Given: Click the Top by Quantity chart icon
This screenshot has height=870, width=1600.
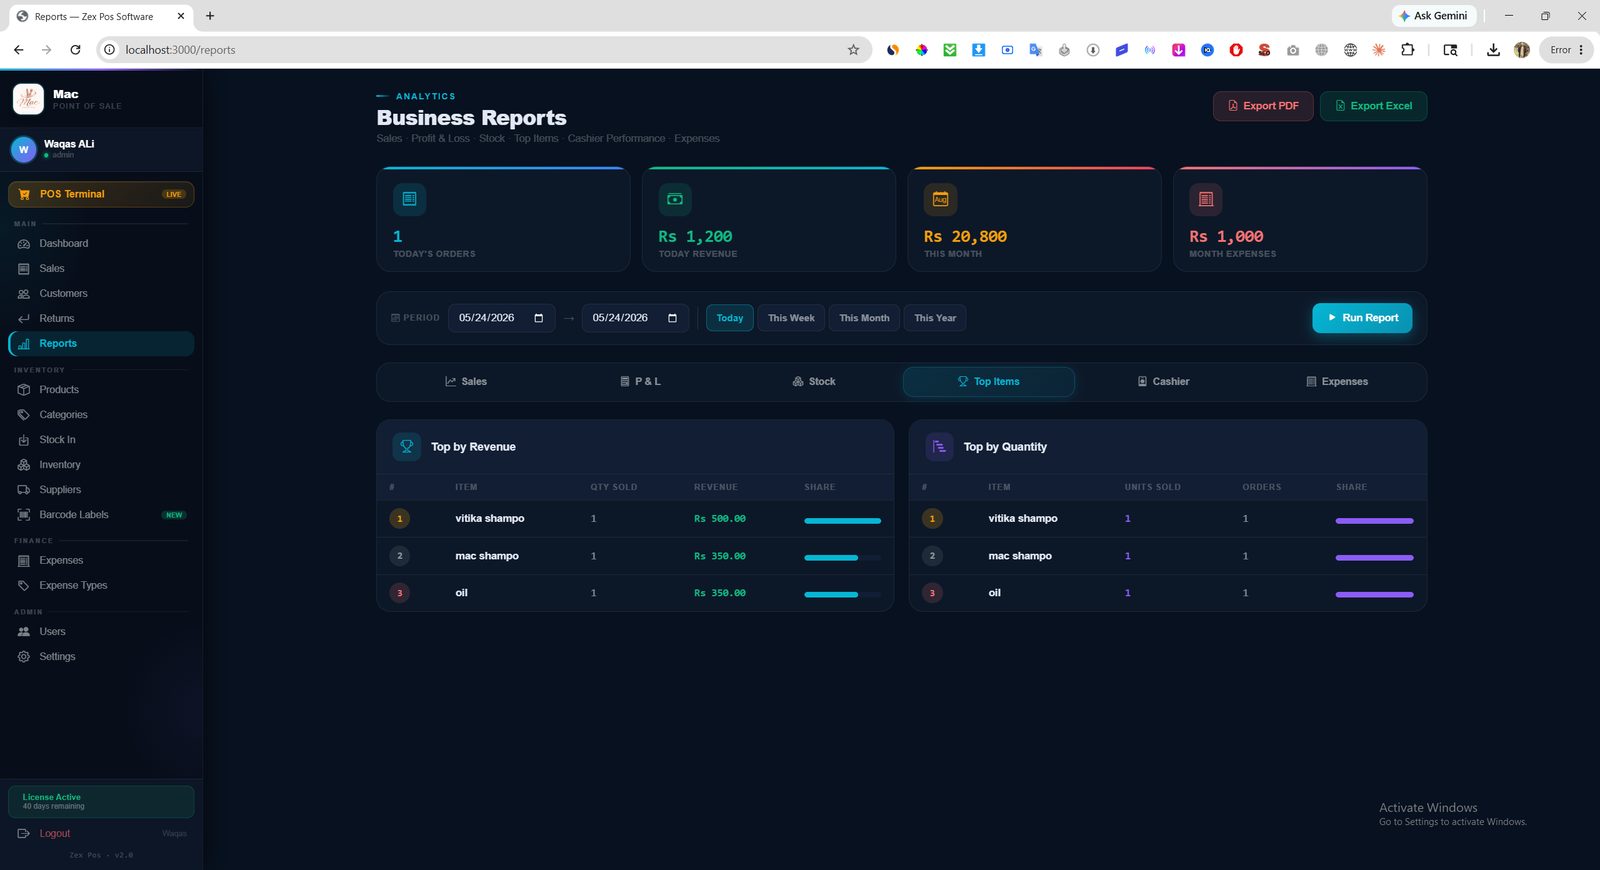Looking at the screenshot, I should point(939,447).
